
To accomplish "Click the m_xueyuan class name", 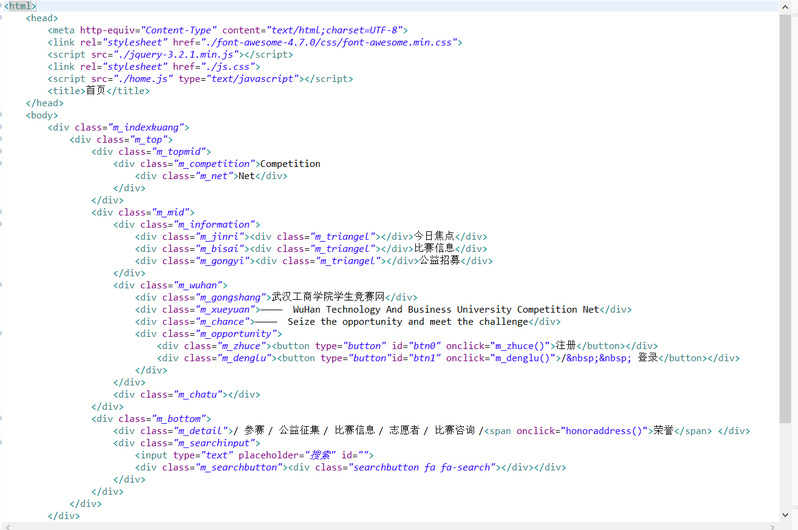I will (x=224, y=310).
